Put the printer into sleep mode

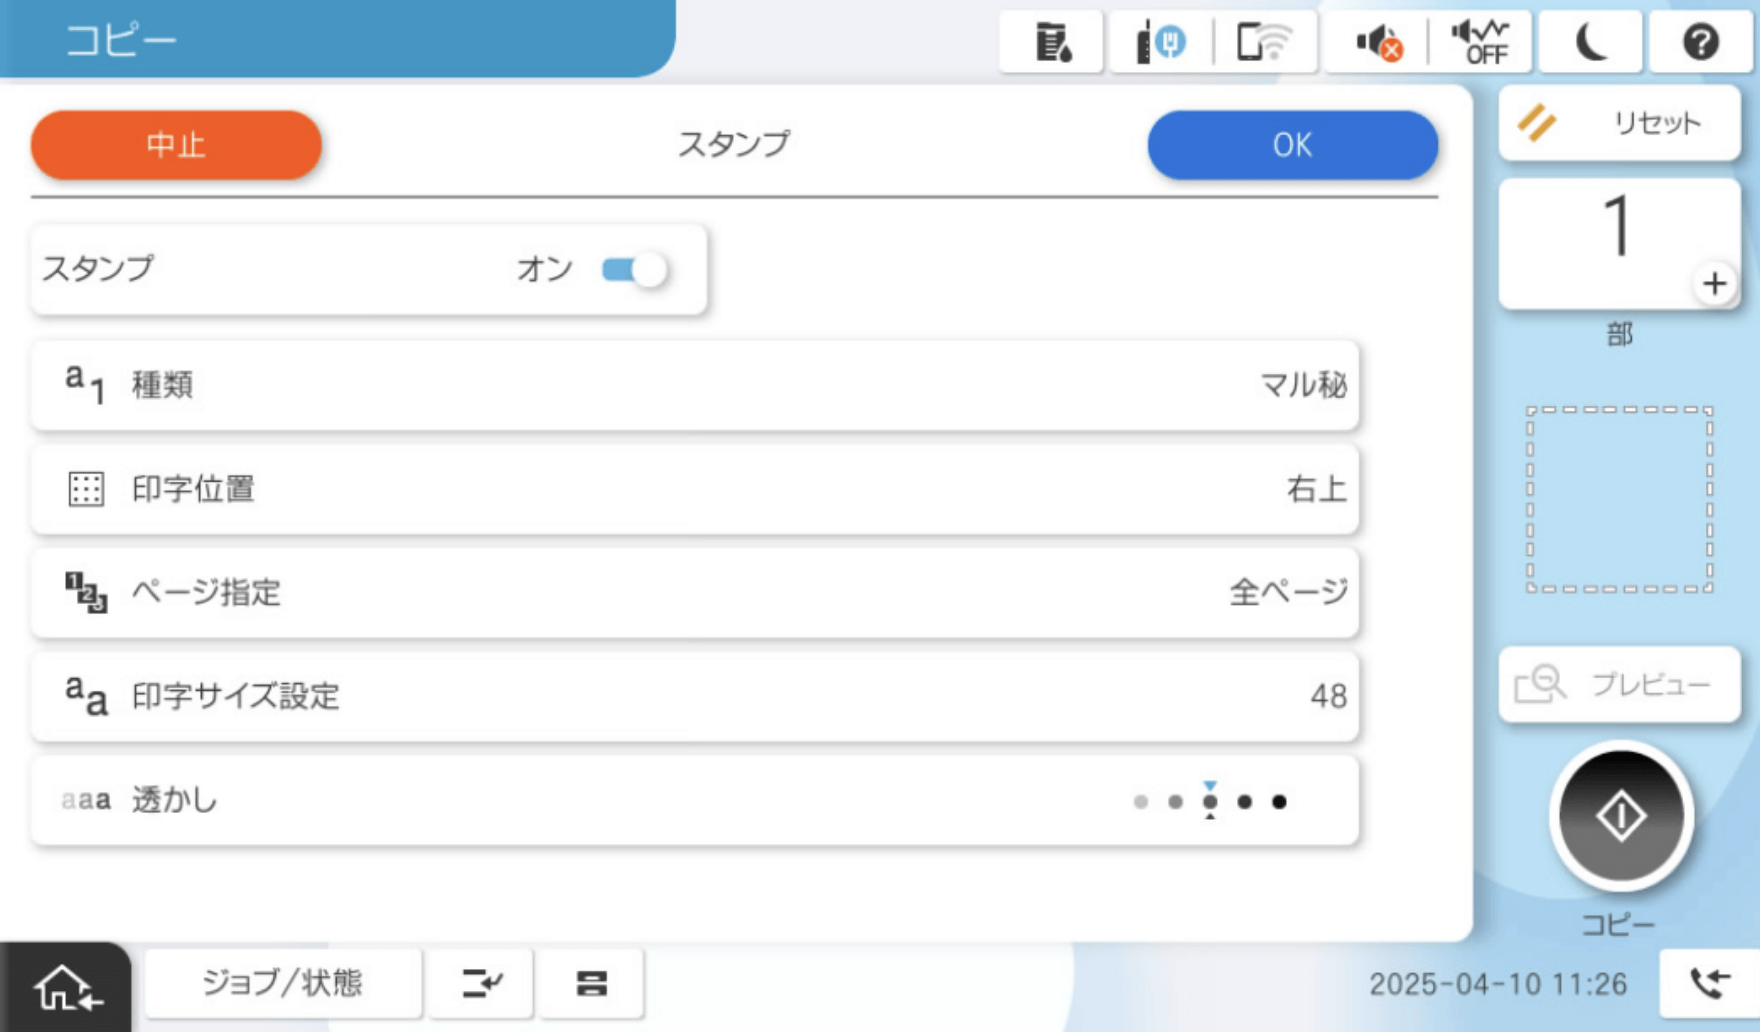(1588, 42)
